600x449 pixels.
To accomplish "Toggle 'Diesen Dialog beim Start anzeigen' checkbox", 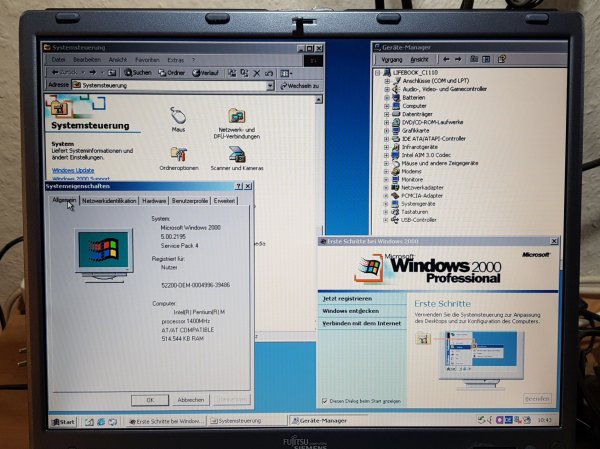I will point(325,401).
